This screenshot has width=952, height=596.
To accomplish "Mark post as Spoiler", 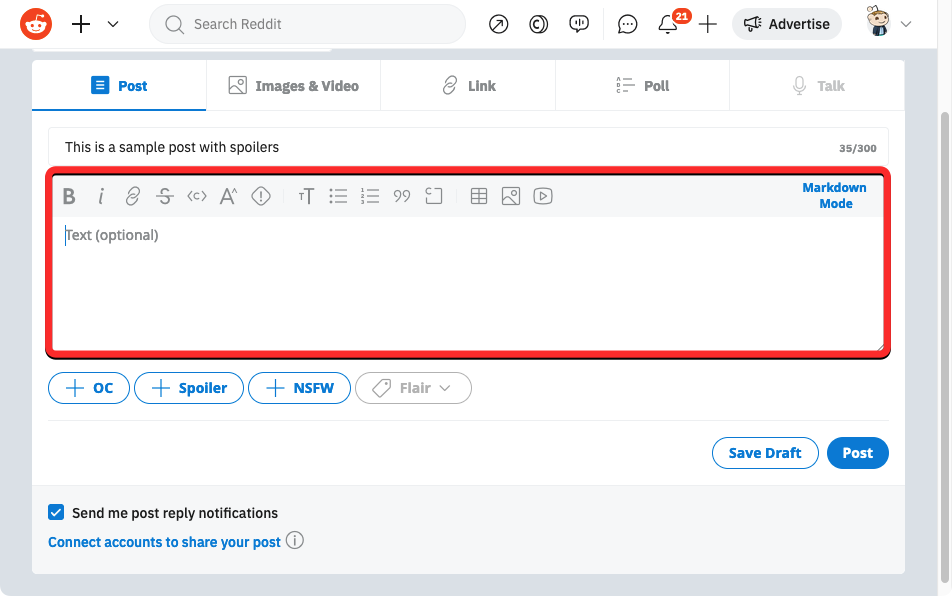I will (x=189, y=388).
